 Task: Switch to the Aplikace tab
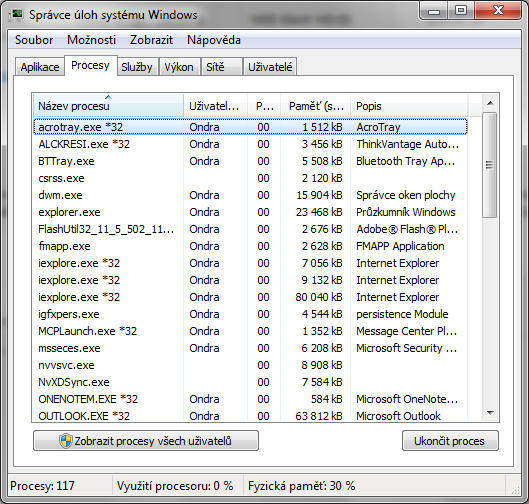pyautogui.click(x=40, y=67)
